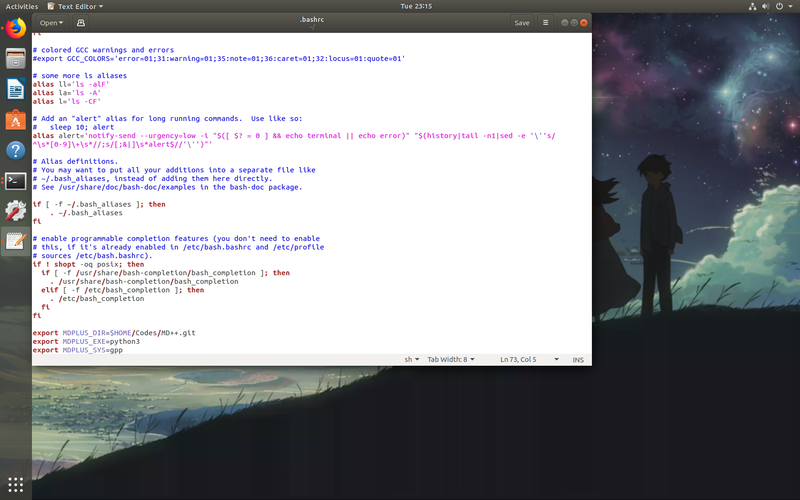
Task: Toggle the INS insert mode indicator
Action: [578, 360]
